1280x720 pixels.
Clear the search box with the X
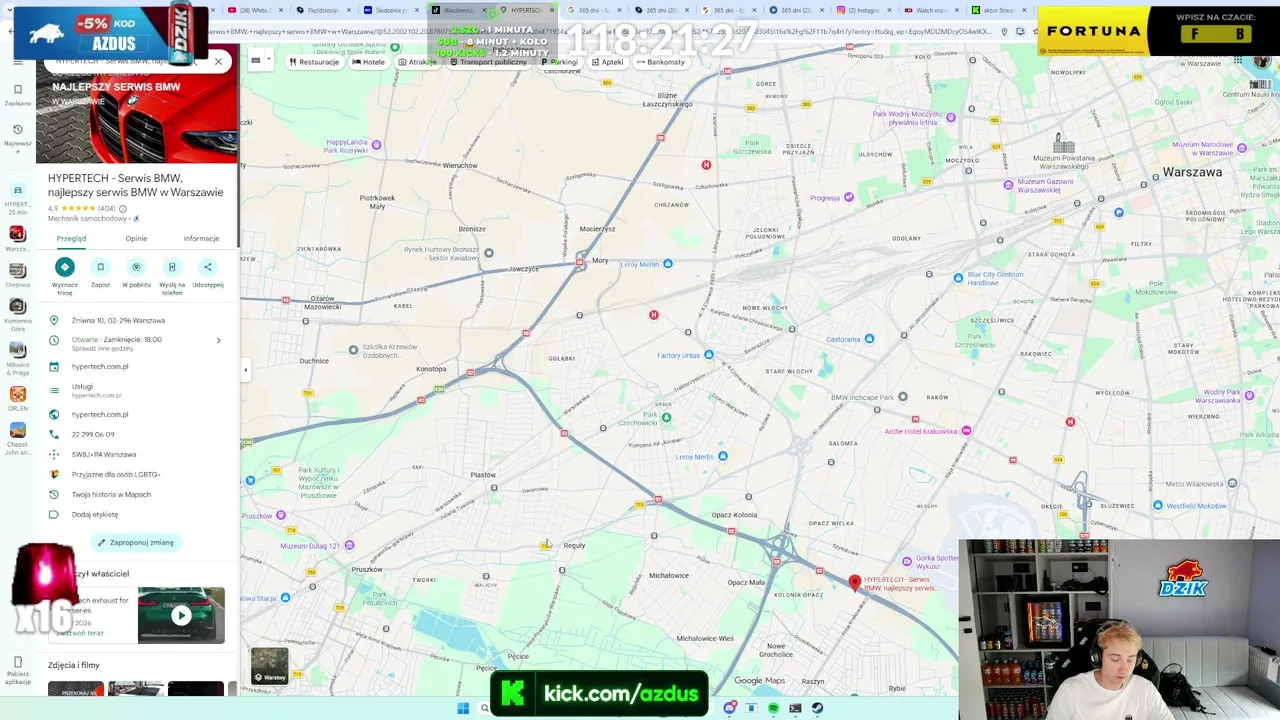(218, 62)
